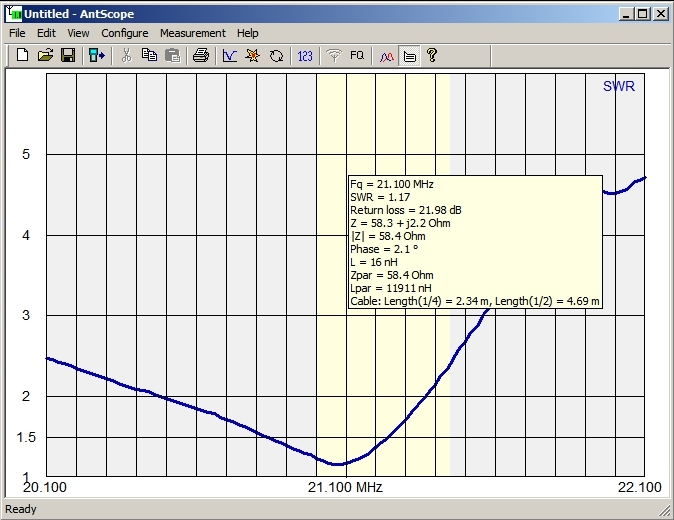Click the window resize grip corner
Screen dimensions: 674x520
(x=664, y=510)
